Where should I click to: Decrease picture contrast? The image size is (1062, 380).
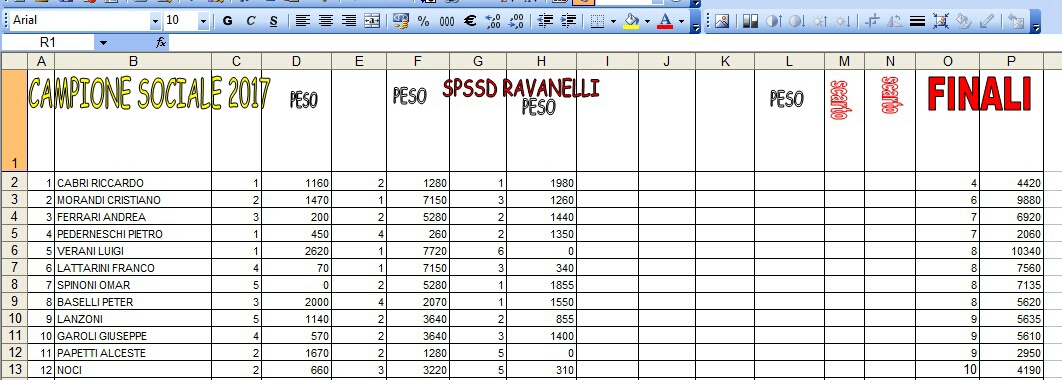796,21
